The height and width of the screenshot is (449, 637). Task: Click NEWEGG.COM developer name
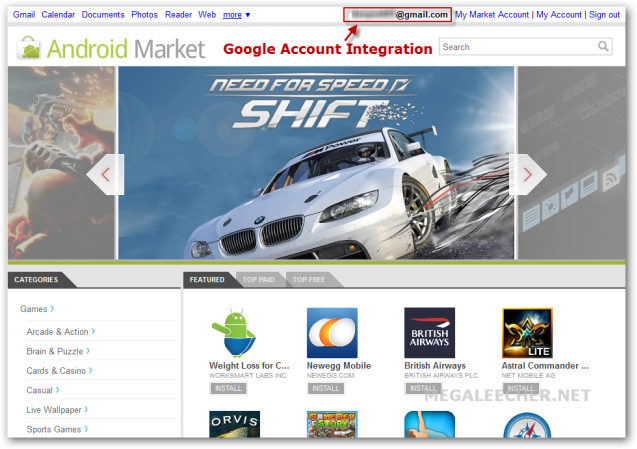pos(330,375)
